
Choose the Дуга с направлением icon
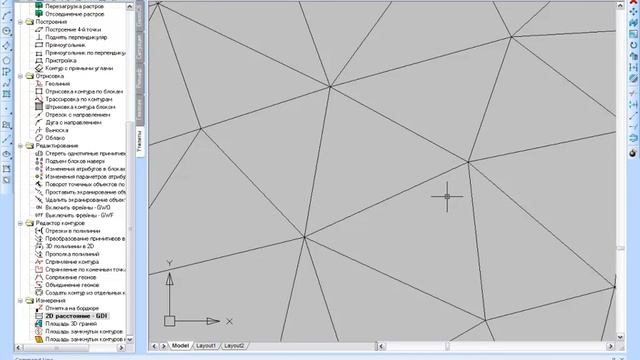pos(39,122)
